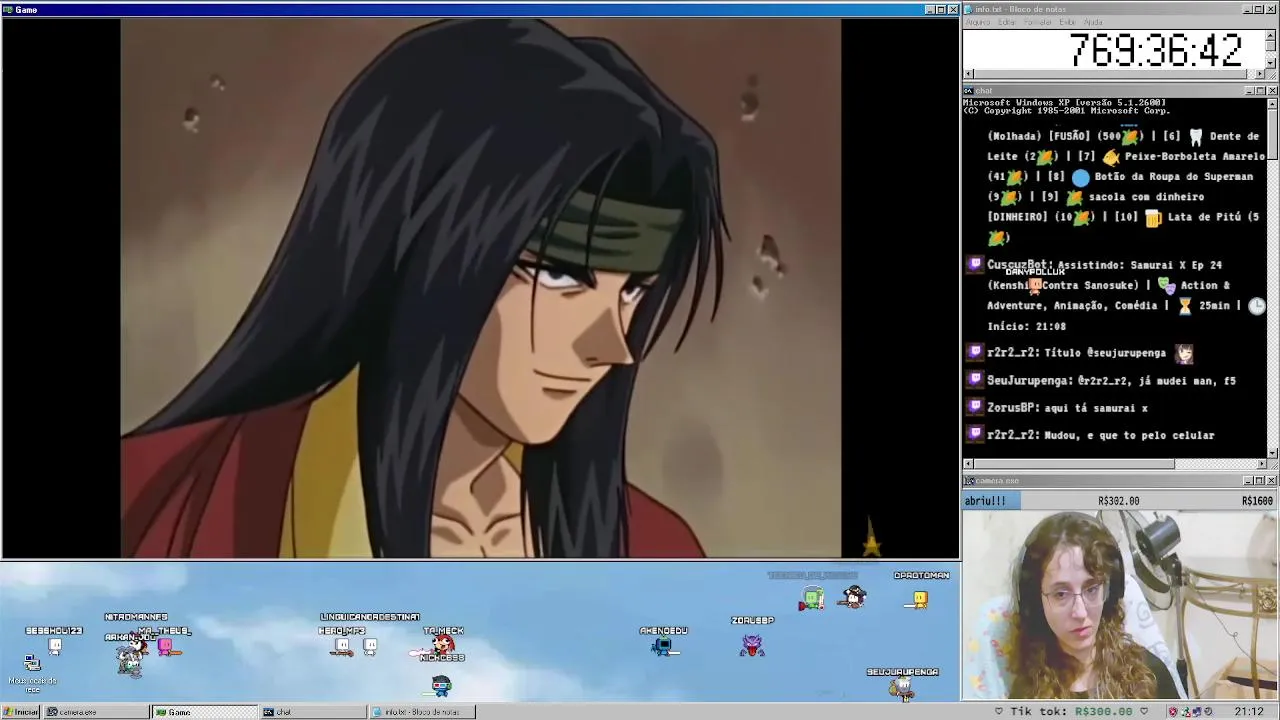Open the Editar menu in Bloco de notas

pyautogui.click(x=1007, y=22)
